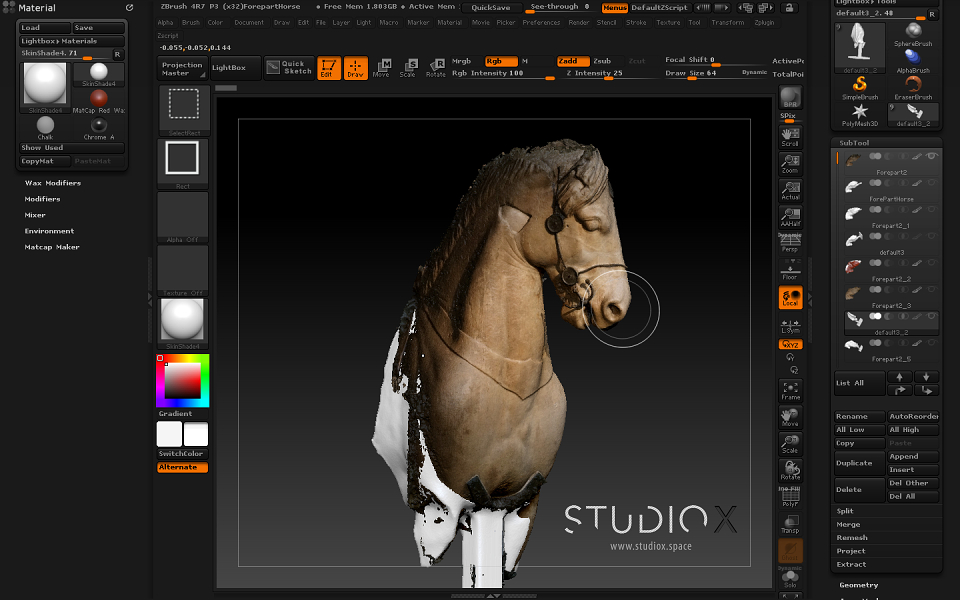Choose the Rotate tool in top toolbar

click(435, 68)
